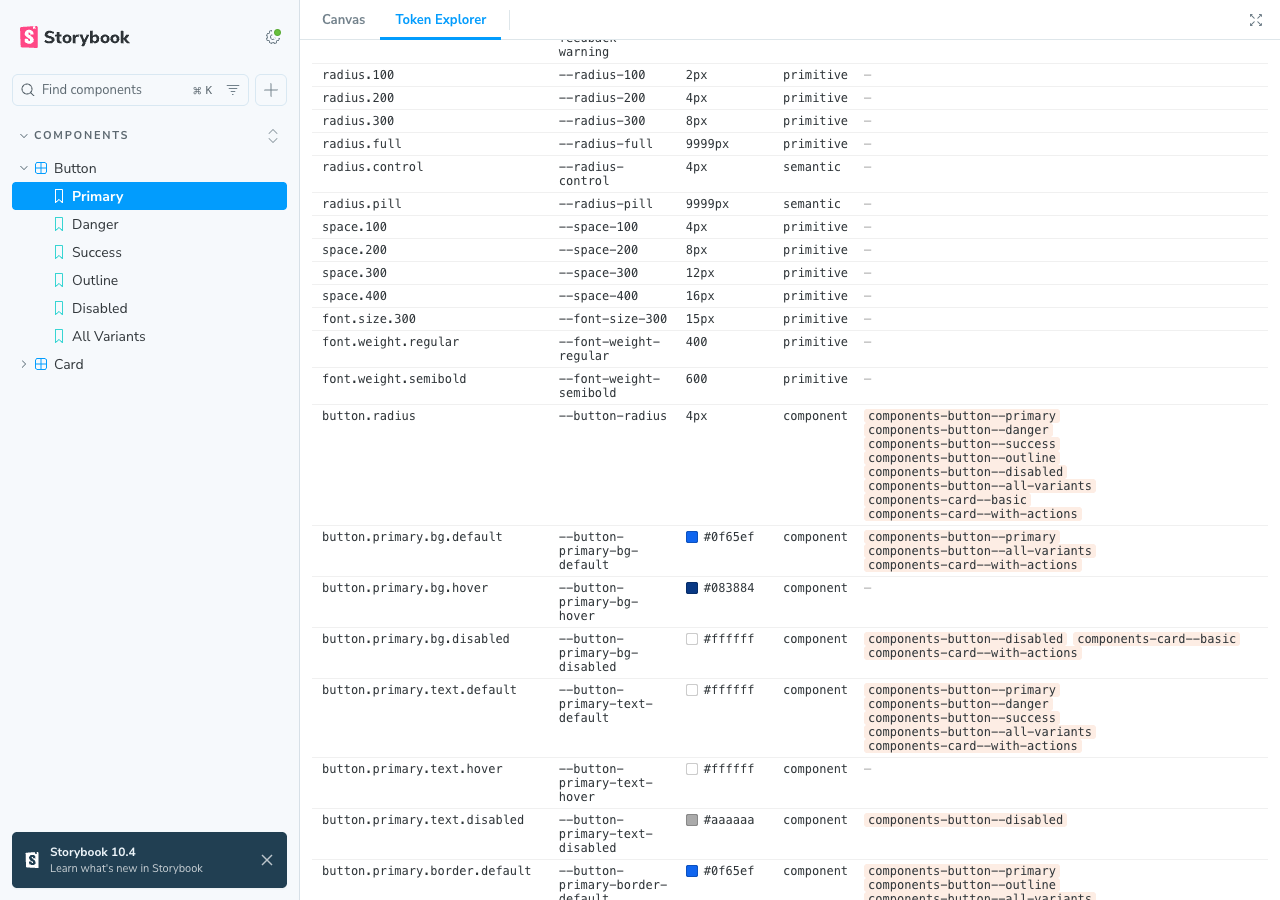Click the 600 value for font.weight.semibold

[x=697, y=379]
